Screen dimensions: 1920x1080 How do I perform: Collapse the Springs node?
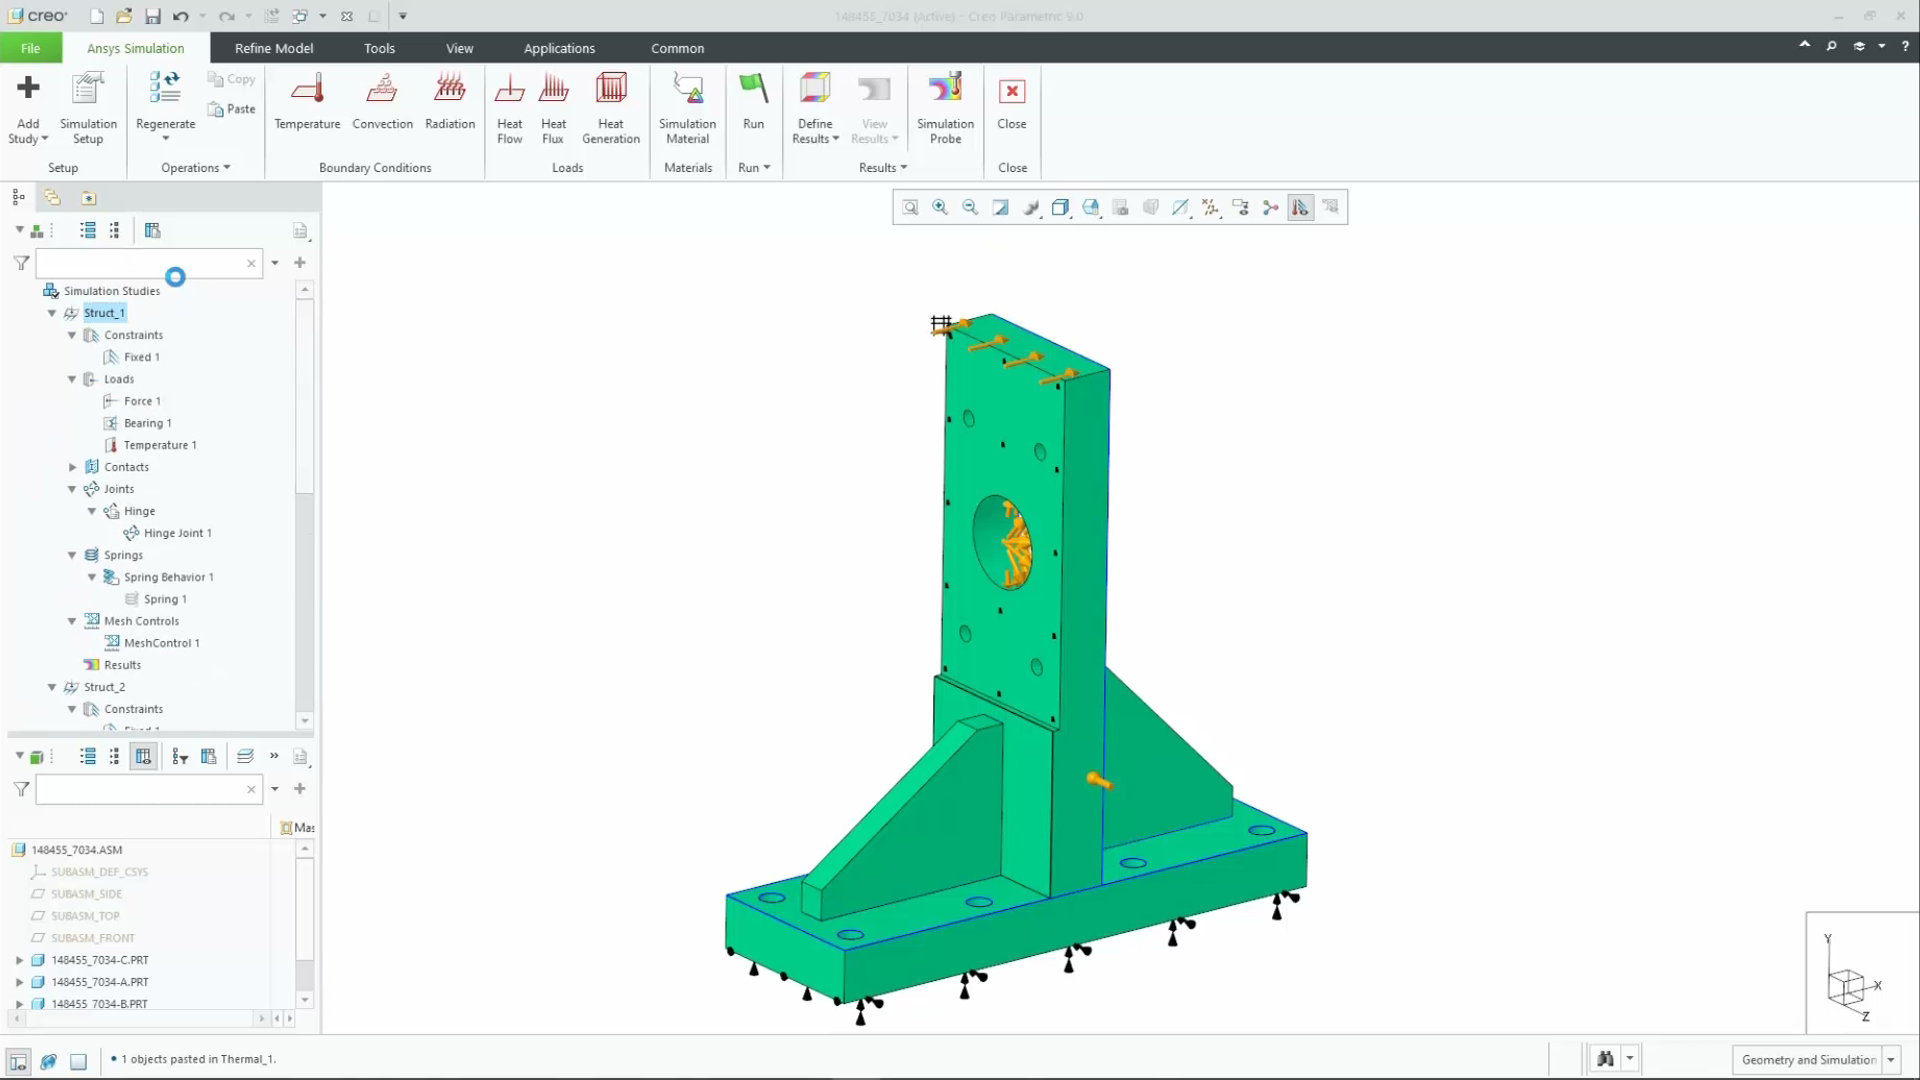(x=72, y=555)
